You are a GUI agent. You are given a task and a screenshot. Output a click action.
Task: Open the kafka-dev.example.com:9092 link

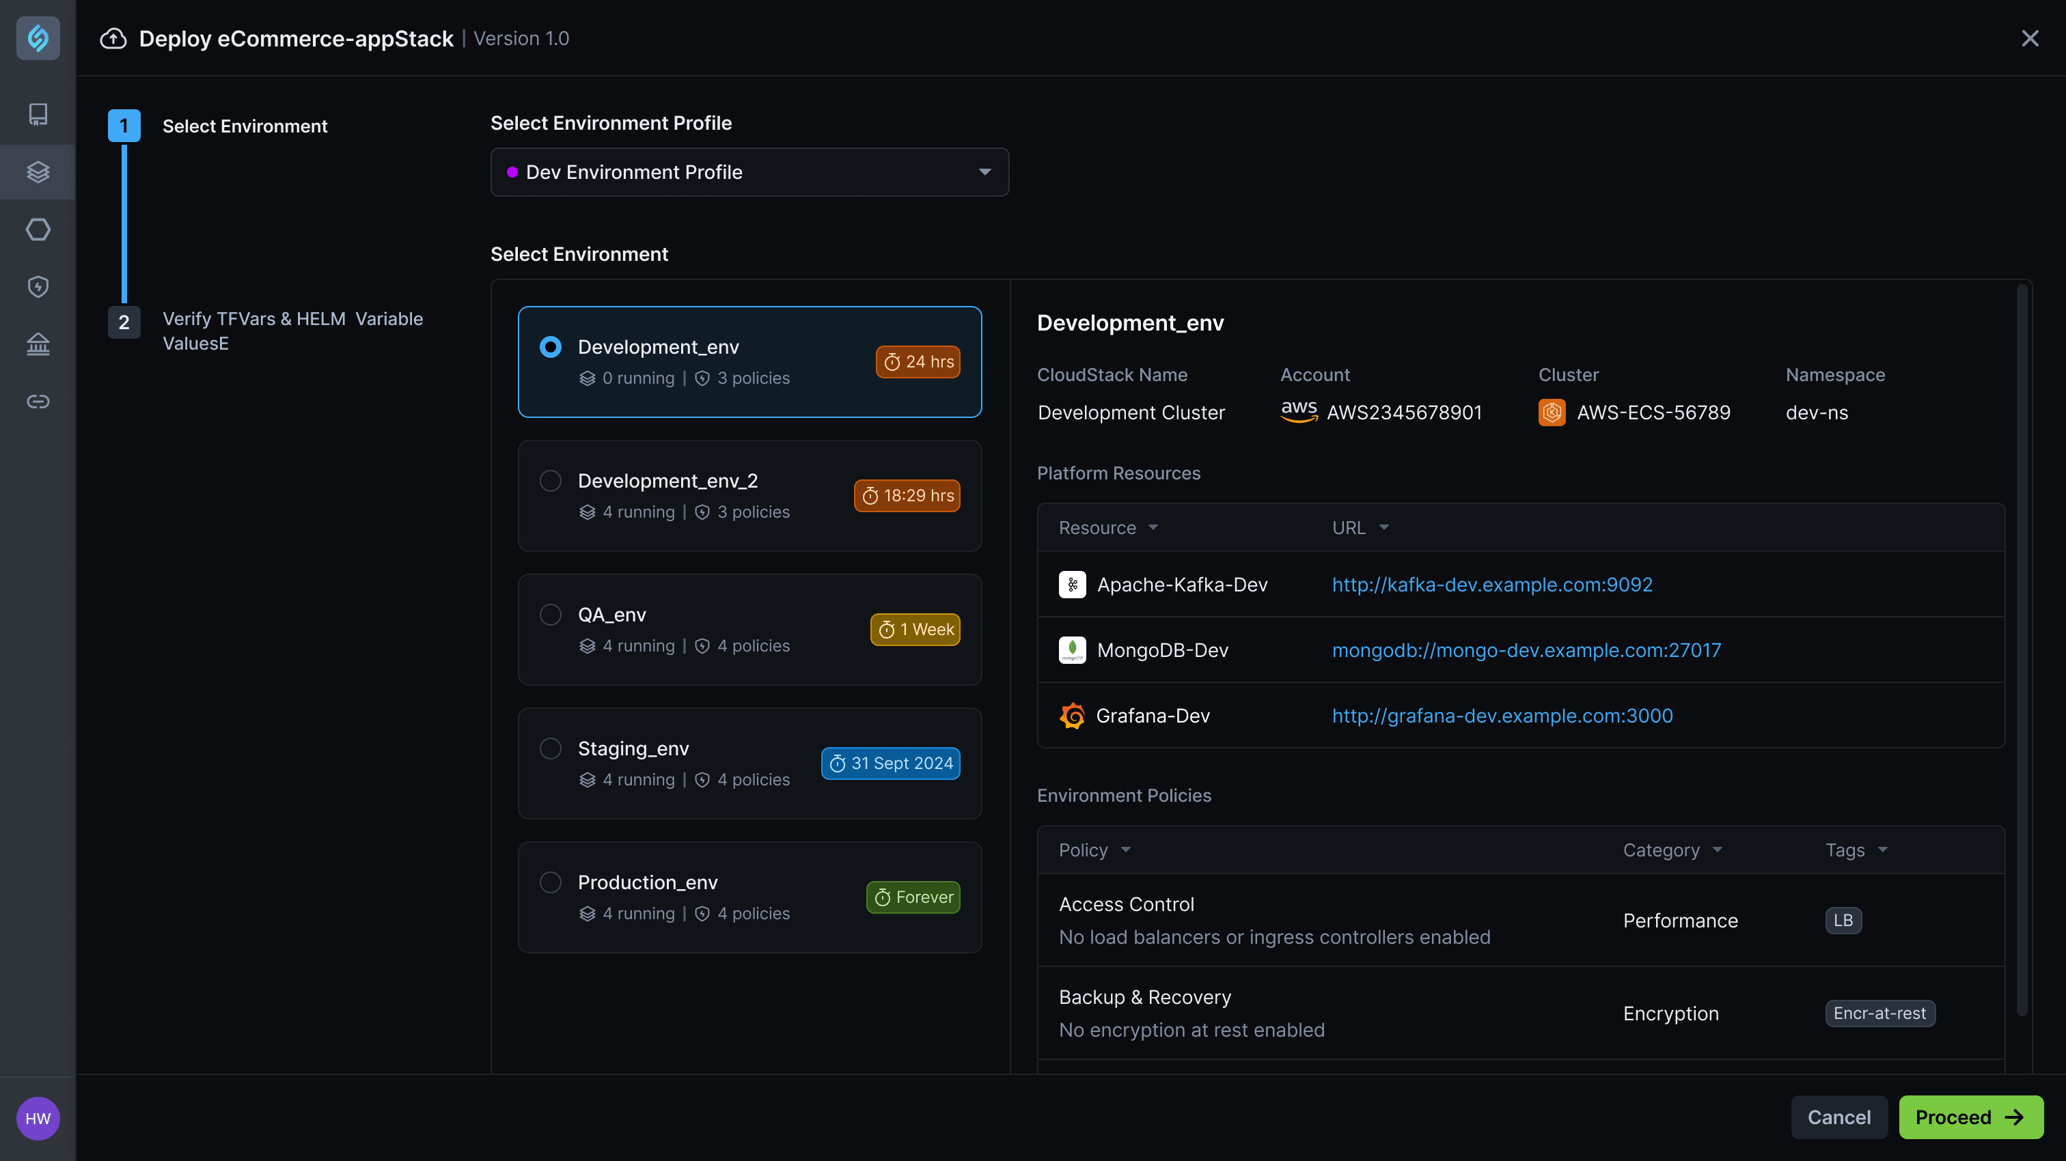pyautogui.click(x=1492, y=584)
